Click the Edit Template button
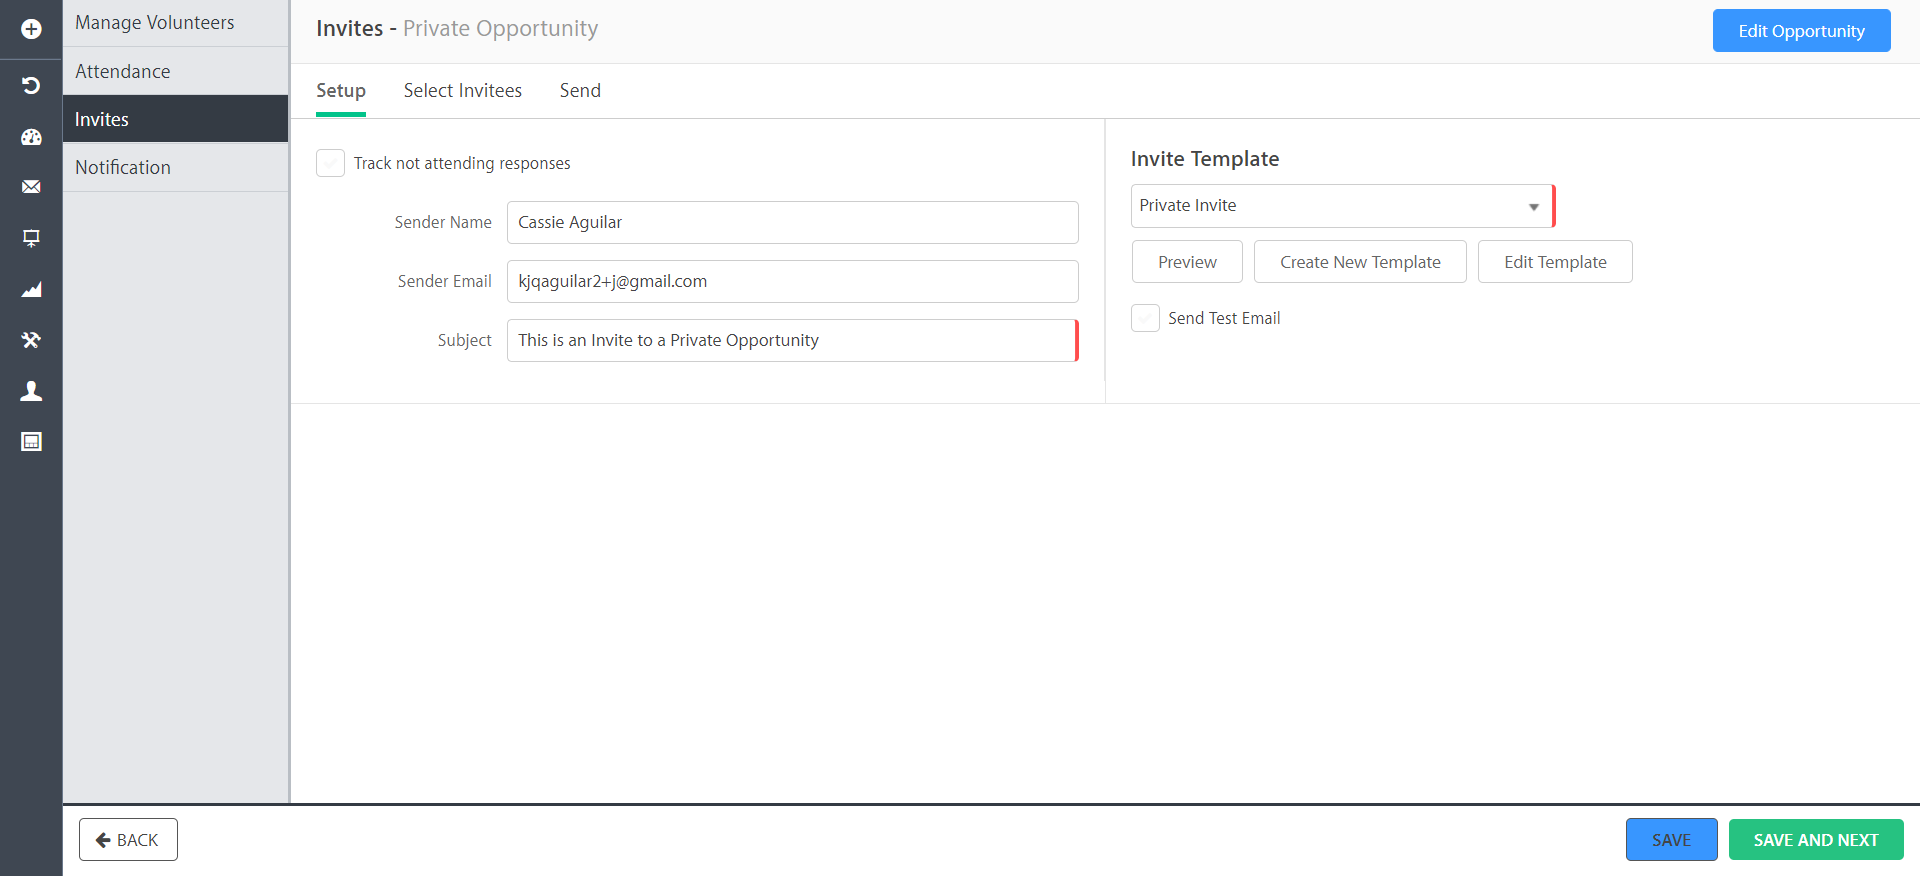 coord(1555,262)
